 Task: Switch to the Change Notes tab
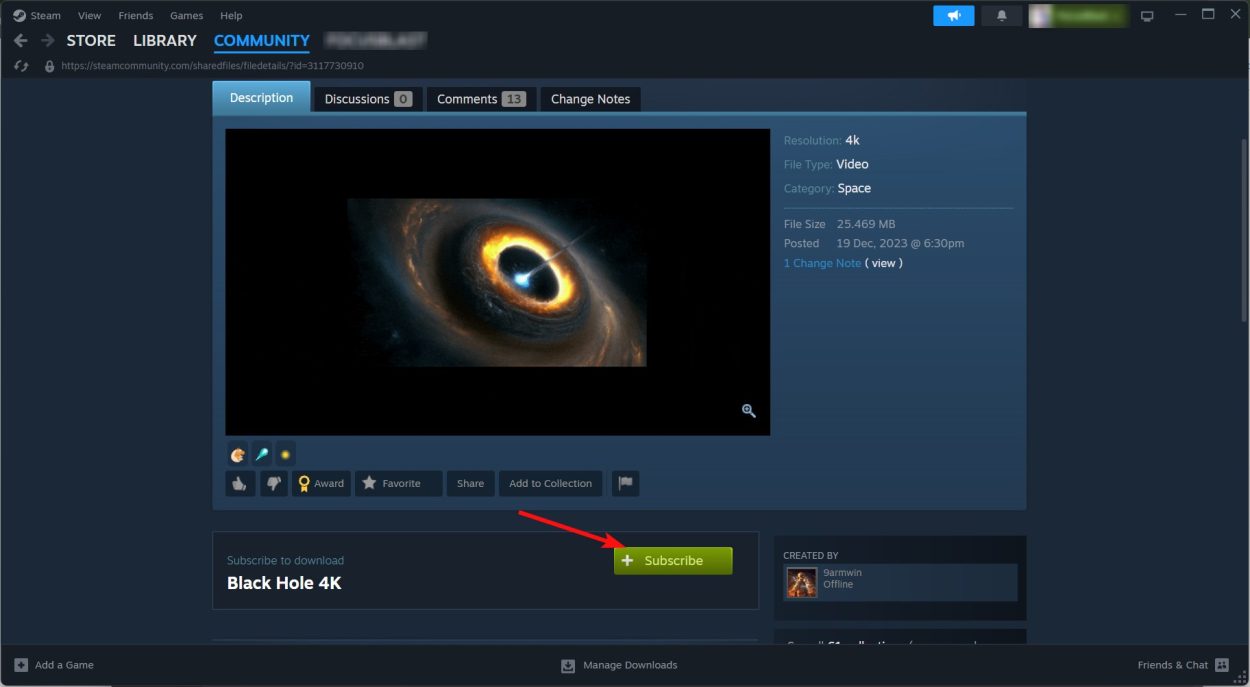(x=590, y=99)
